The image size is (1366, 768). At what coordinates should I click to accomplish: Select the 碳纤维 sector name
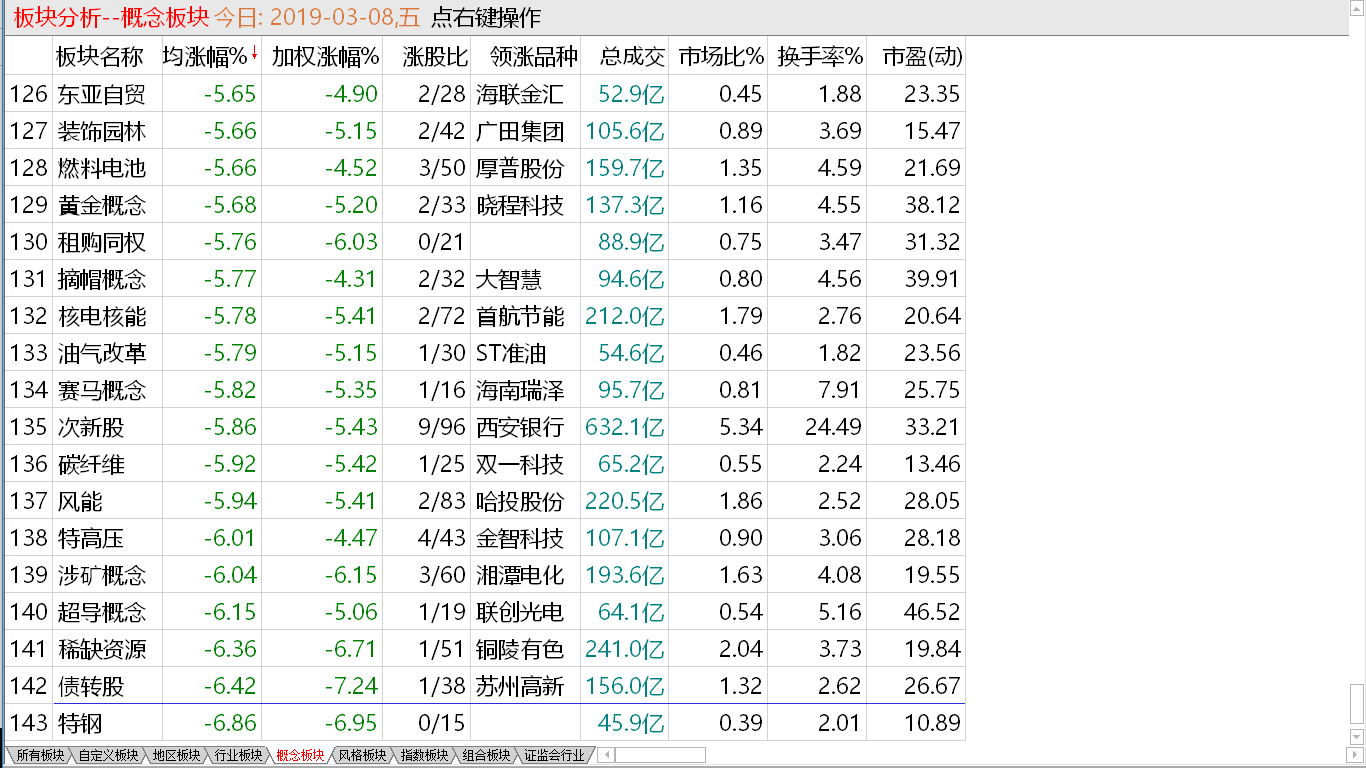coord(91,464)
